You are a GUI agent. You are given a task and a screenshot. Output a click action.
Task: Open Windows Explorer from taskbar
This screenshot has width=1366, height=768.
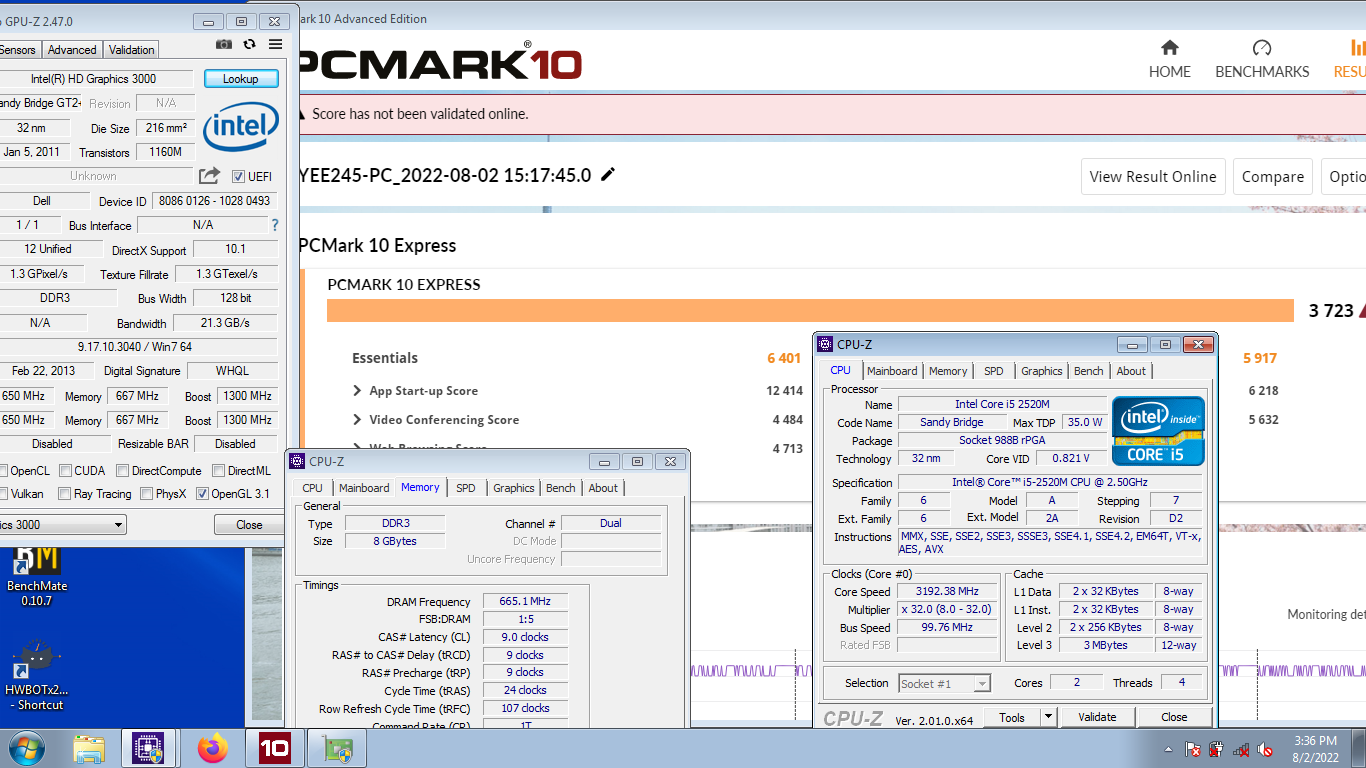click(89, 748)
